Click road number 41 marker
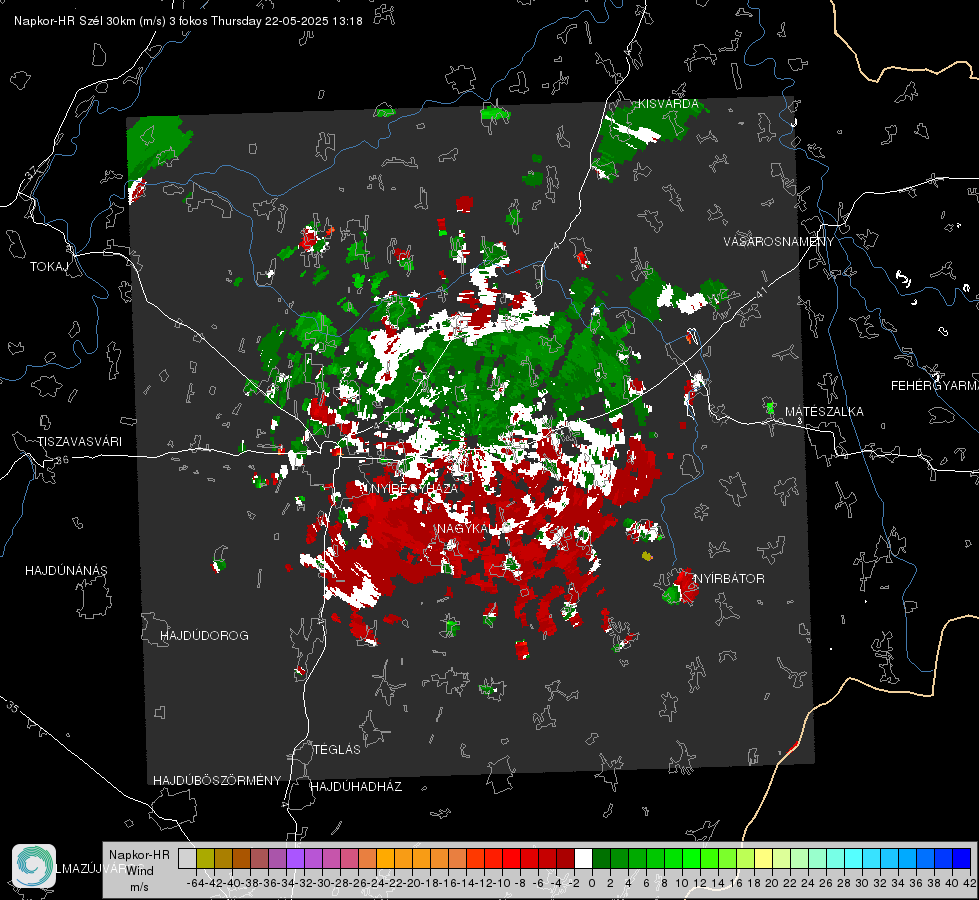This screenshot has width=979, height=900. pyautogui.click(x=760, y=292)
